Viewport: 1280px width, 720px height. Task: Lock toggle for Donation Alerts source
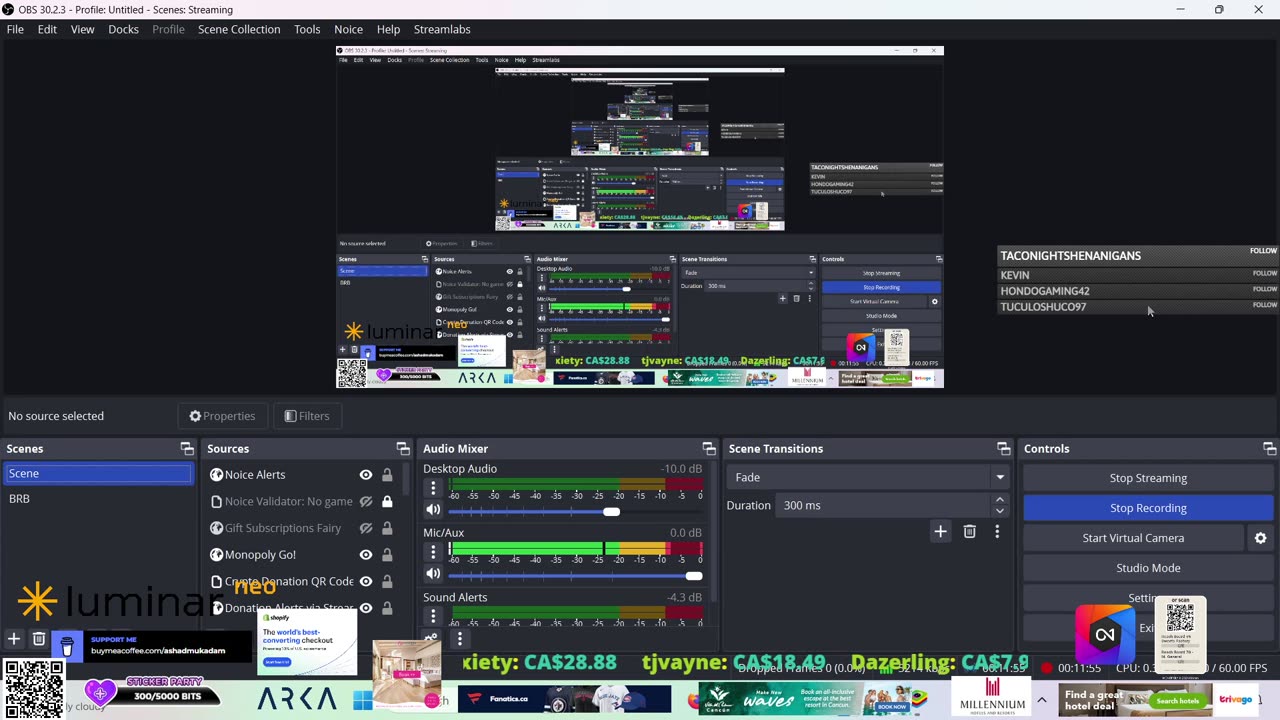tap(387, 608)
